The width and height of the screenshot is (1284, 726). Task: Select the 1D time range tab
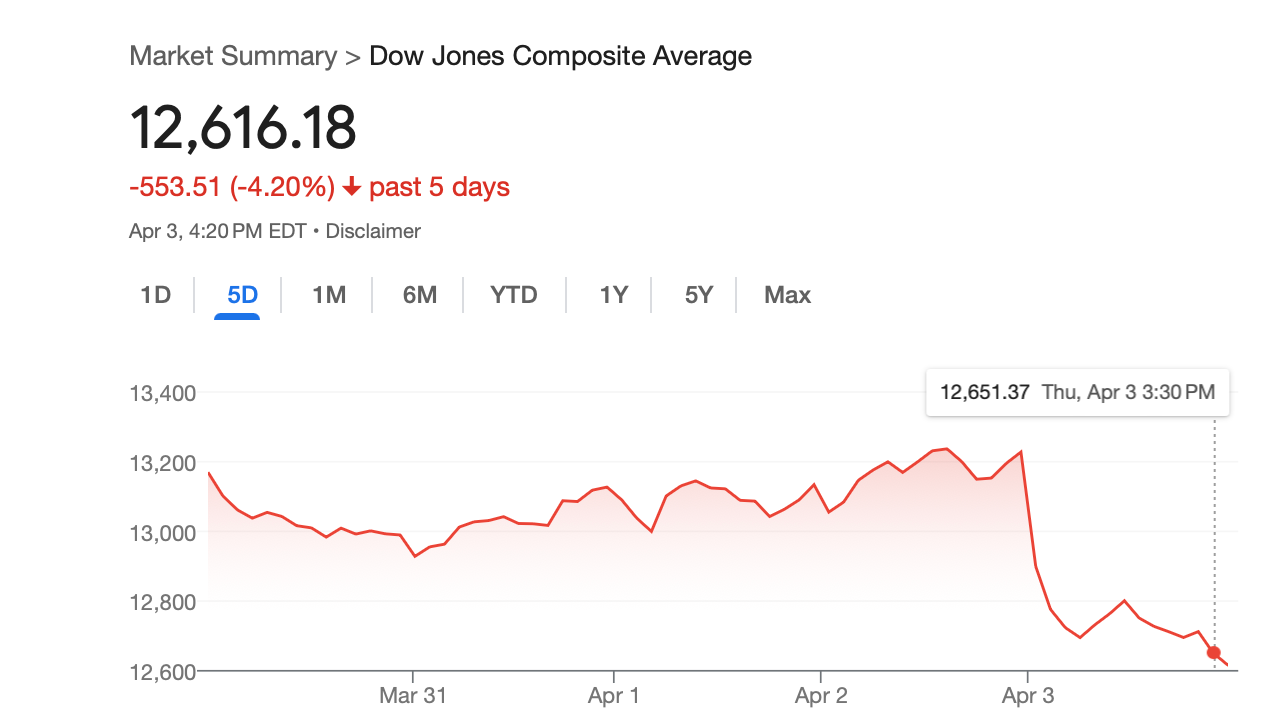tap(155, 295)
